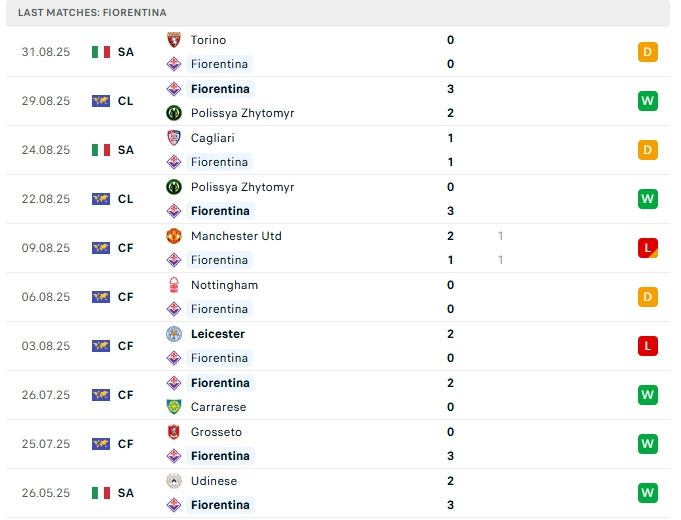Click the Italy flag on 31.08.25 row
Viewport: 681px width, 520px height.
tap(101, 52)
